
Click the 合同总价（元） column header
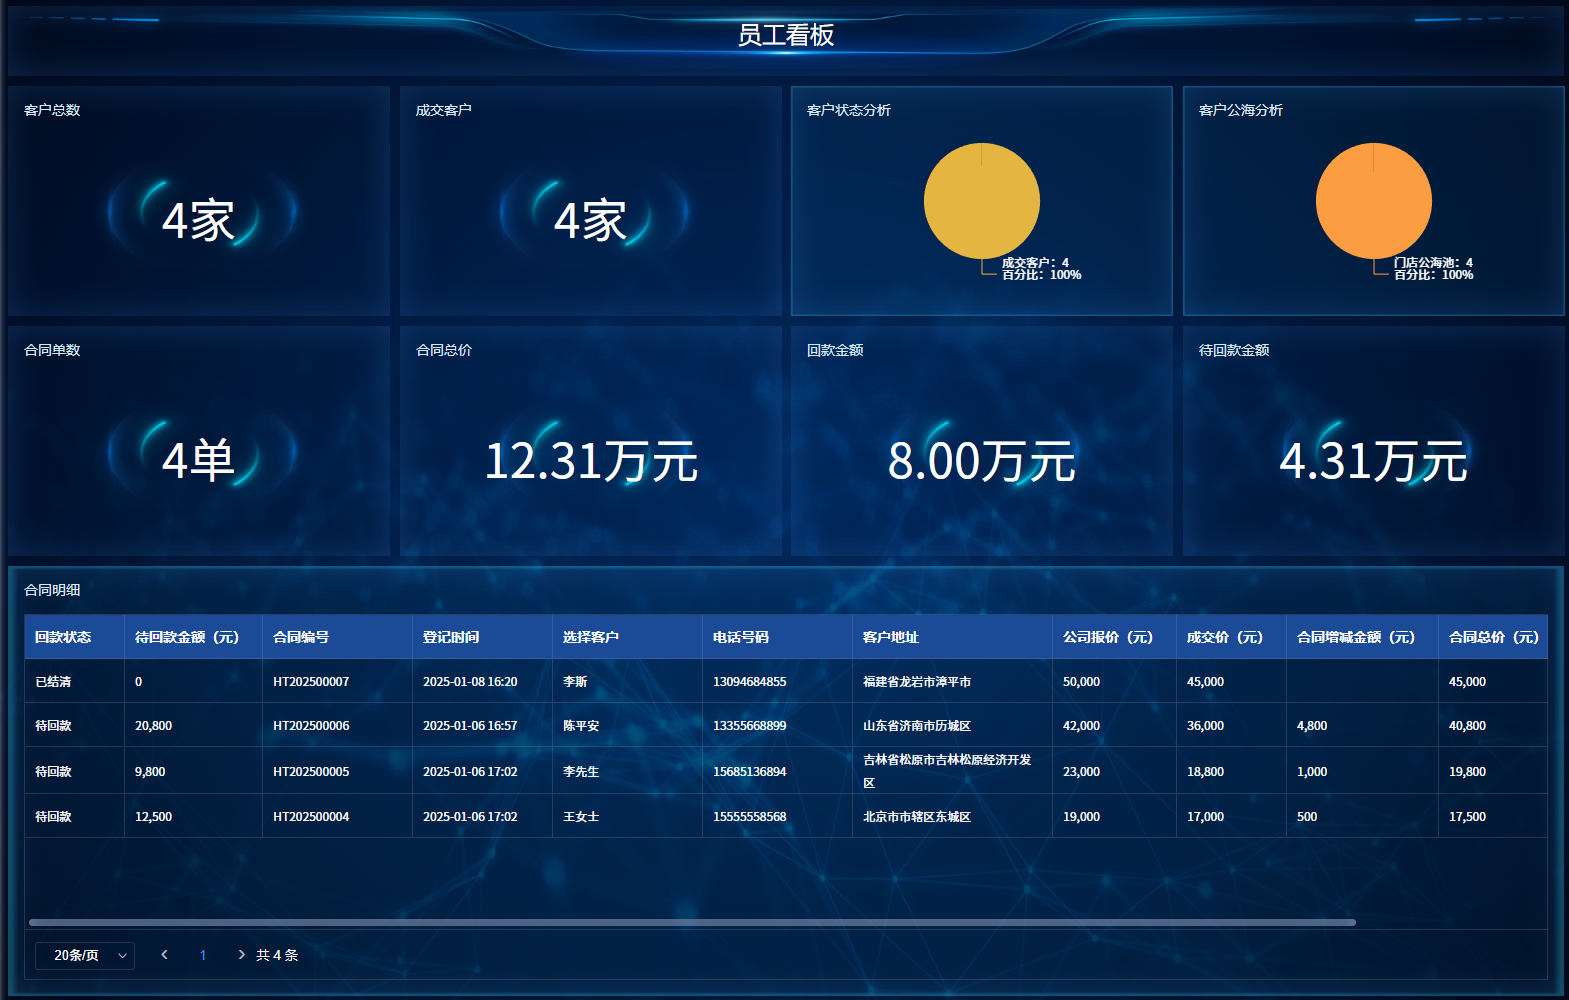point(1493,637)
